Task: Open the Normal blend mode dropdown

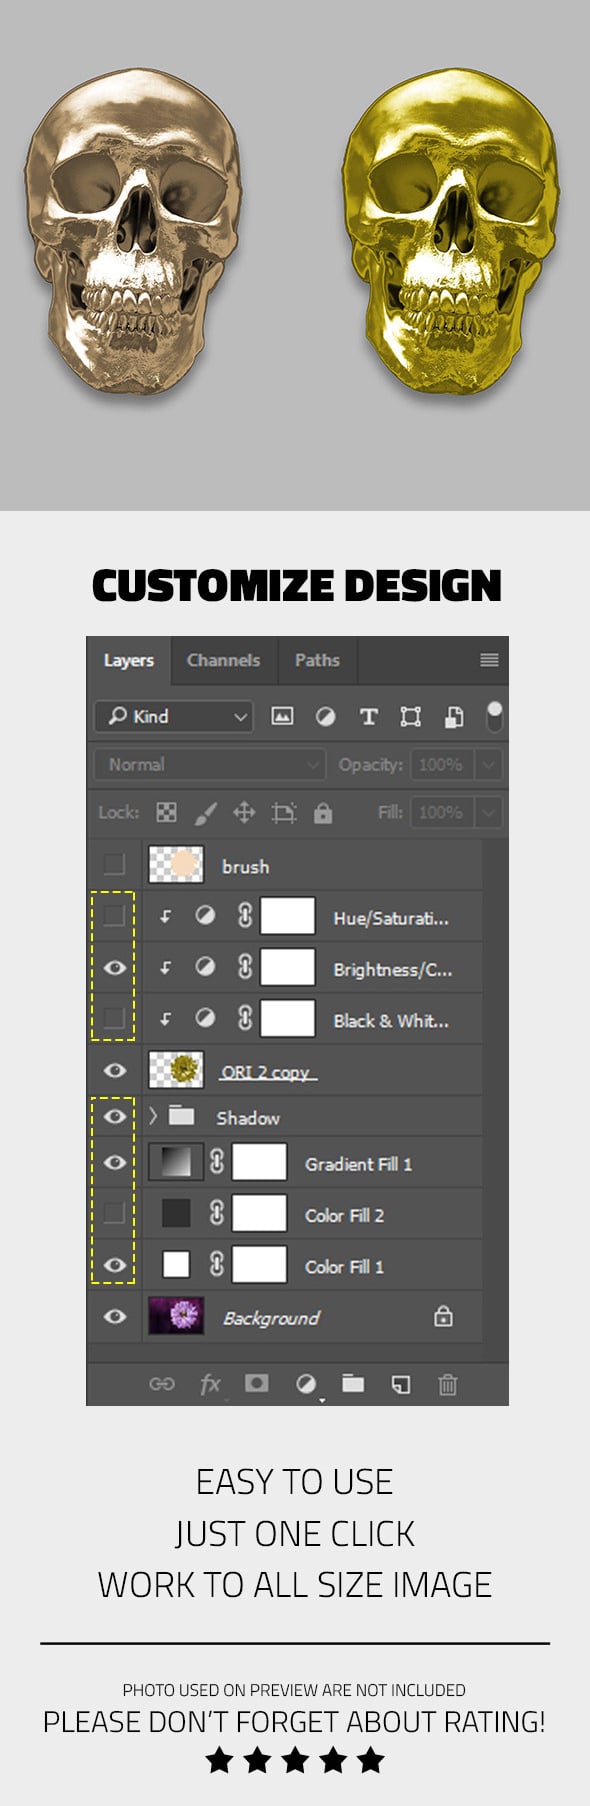Action: (210, 765)
